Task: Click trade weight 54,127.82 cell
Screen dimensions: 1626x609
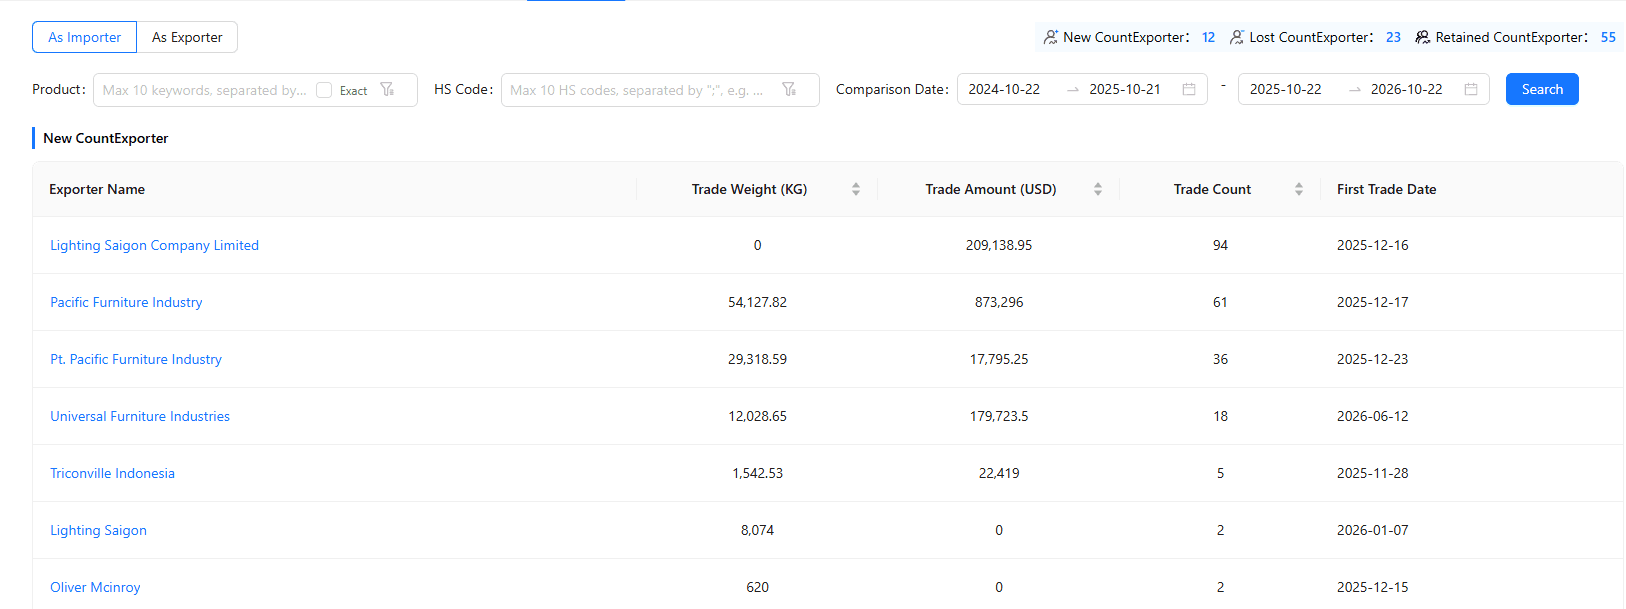Action: coord(757,302)
